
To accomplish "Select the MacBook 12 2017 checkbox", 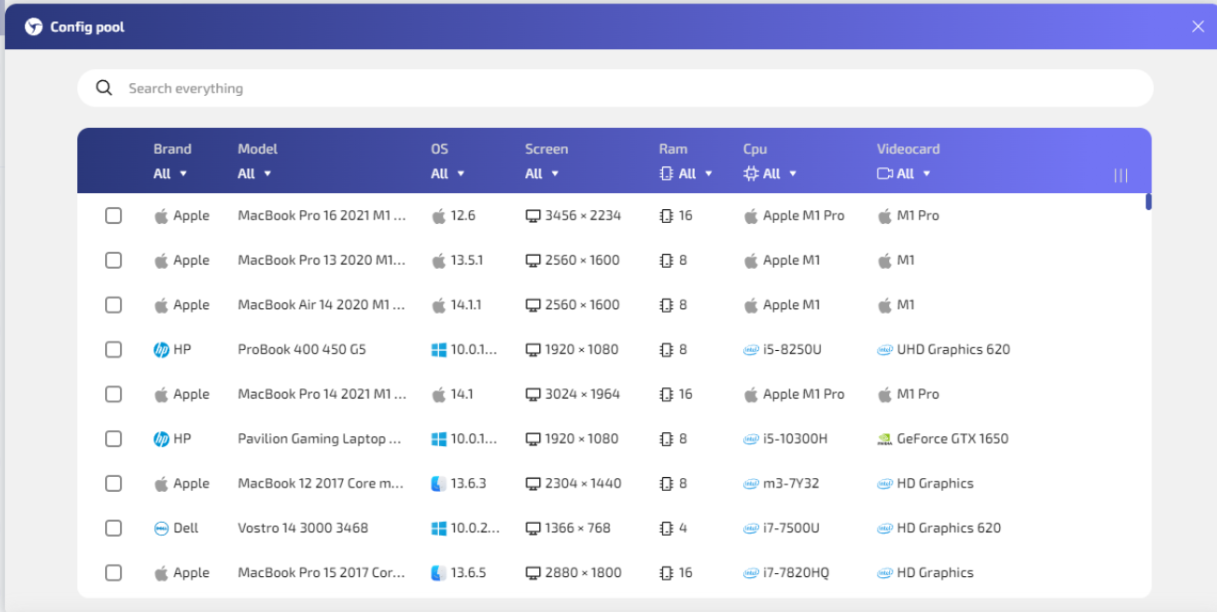I will [x=114, y=483].
